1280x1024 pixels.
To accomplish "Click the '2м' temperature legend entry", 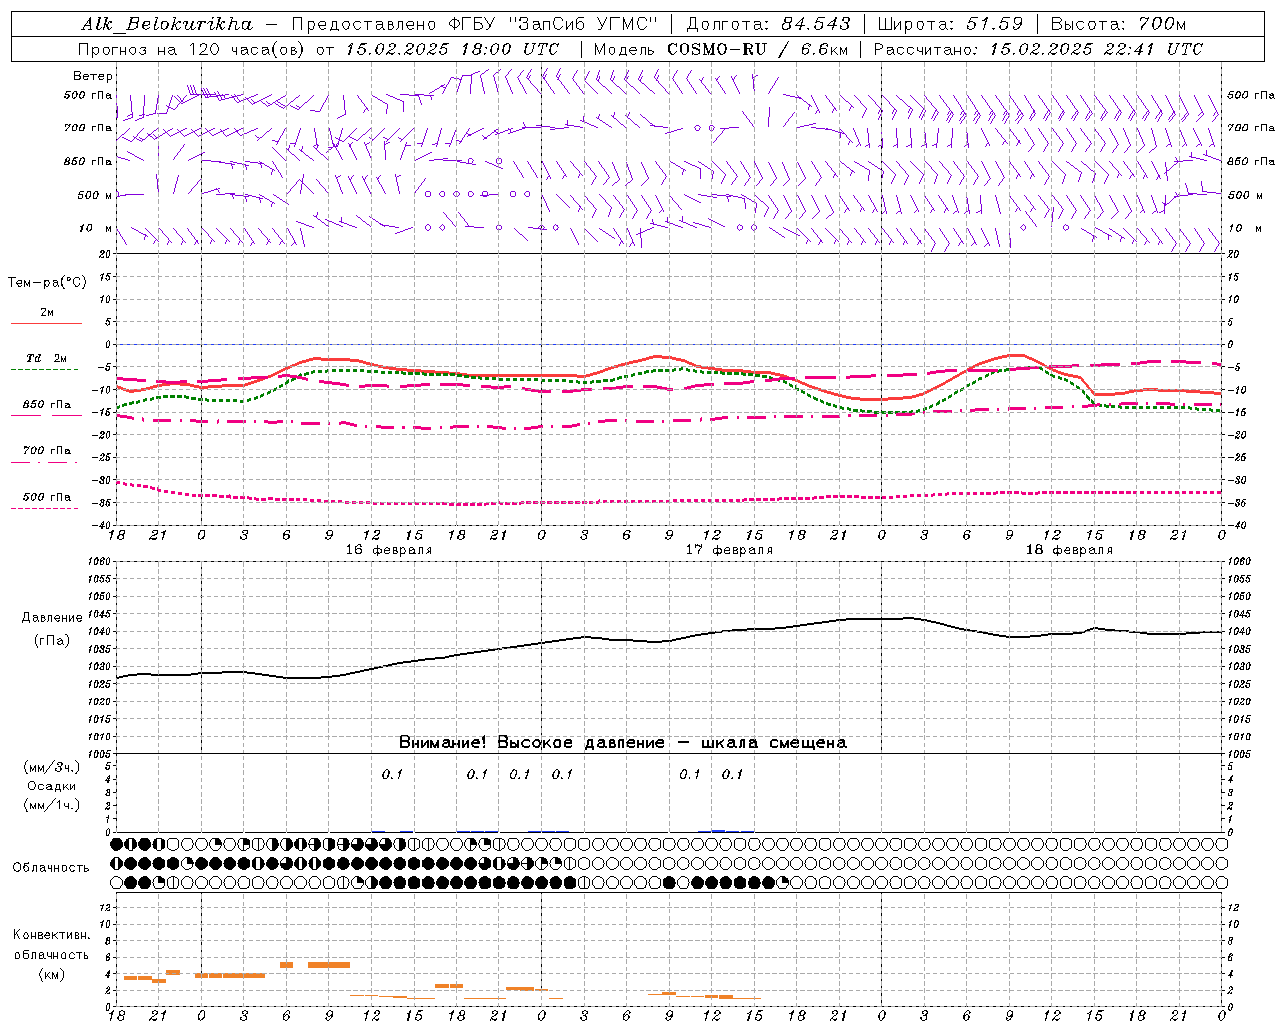I will tap(47, 313).
